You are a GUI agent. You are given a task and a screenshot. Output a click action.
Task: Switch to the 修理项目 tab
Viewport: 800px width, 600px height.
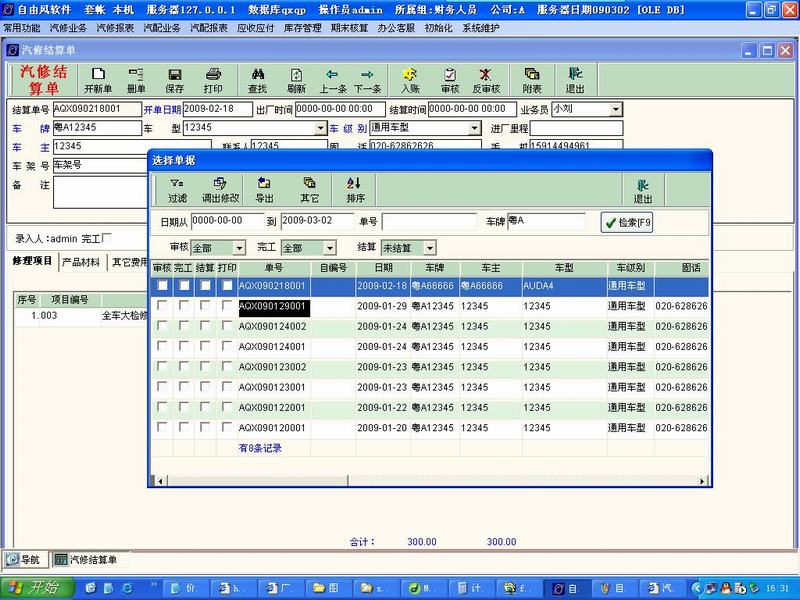(x=32, y=261)
